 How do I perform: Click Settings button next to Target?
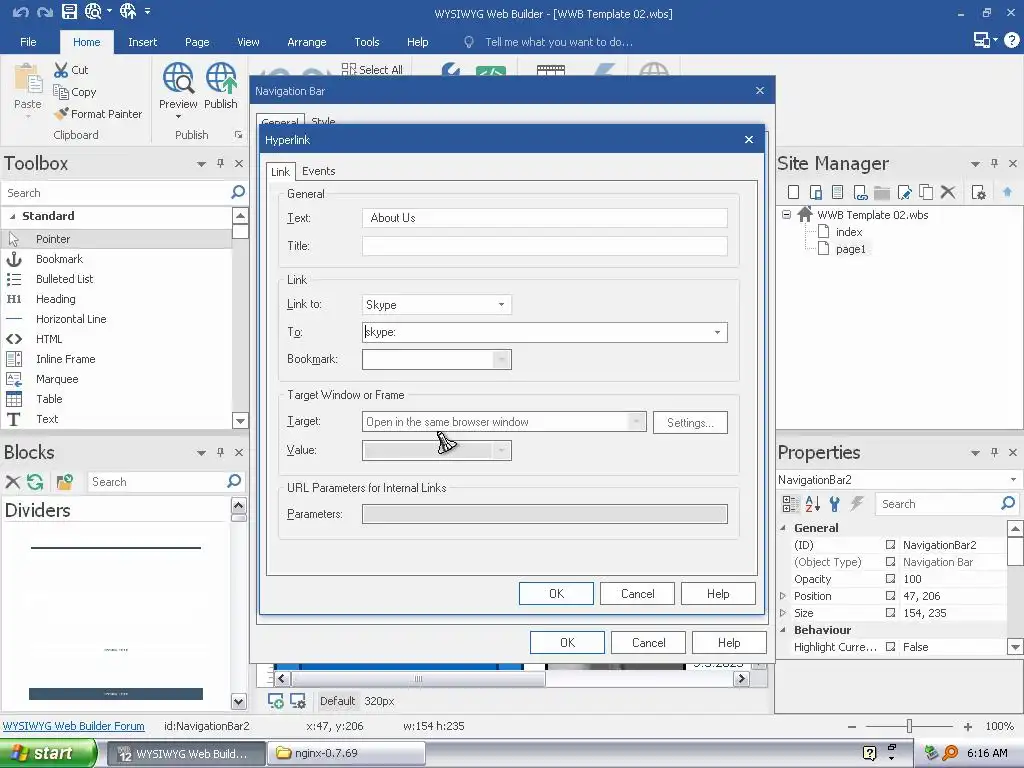[690, 423]
